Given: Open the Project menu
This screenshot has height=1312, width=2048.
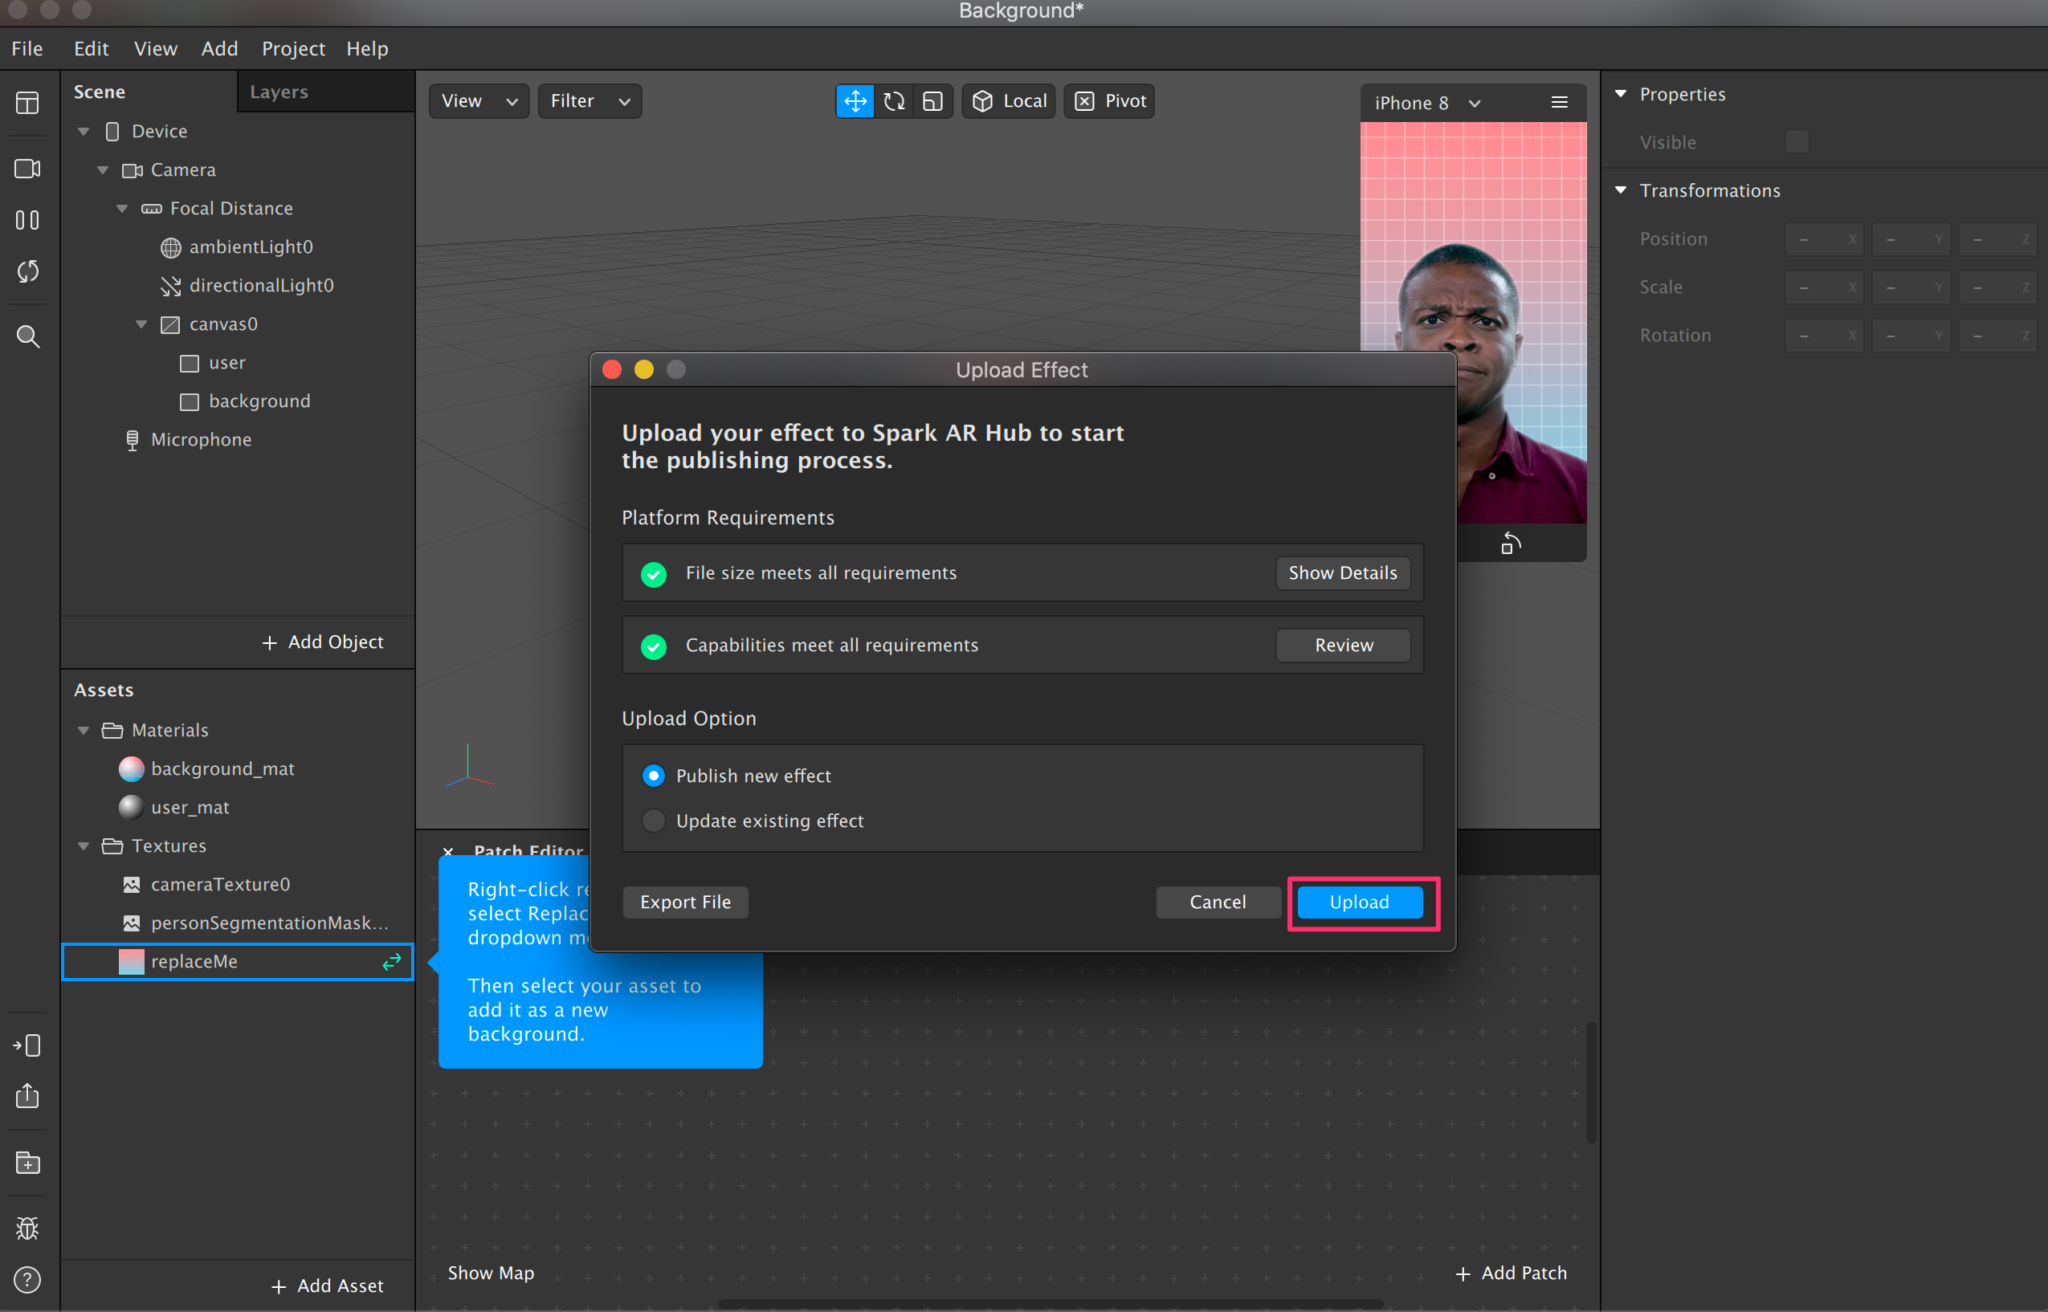Looking at the screenshot, I should [293, 48].
